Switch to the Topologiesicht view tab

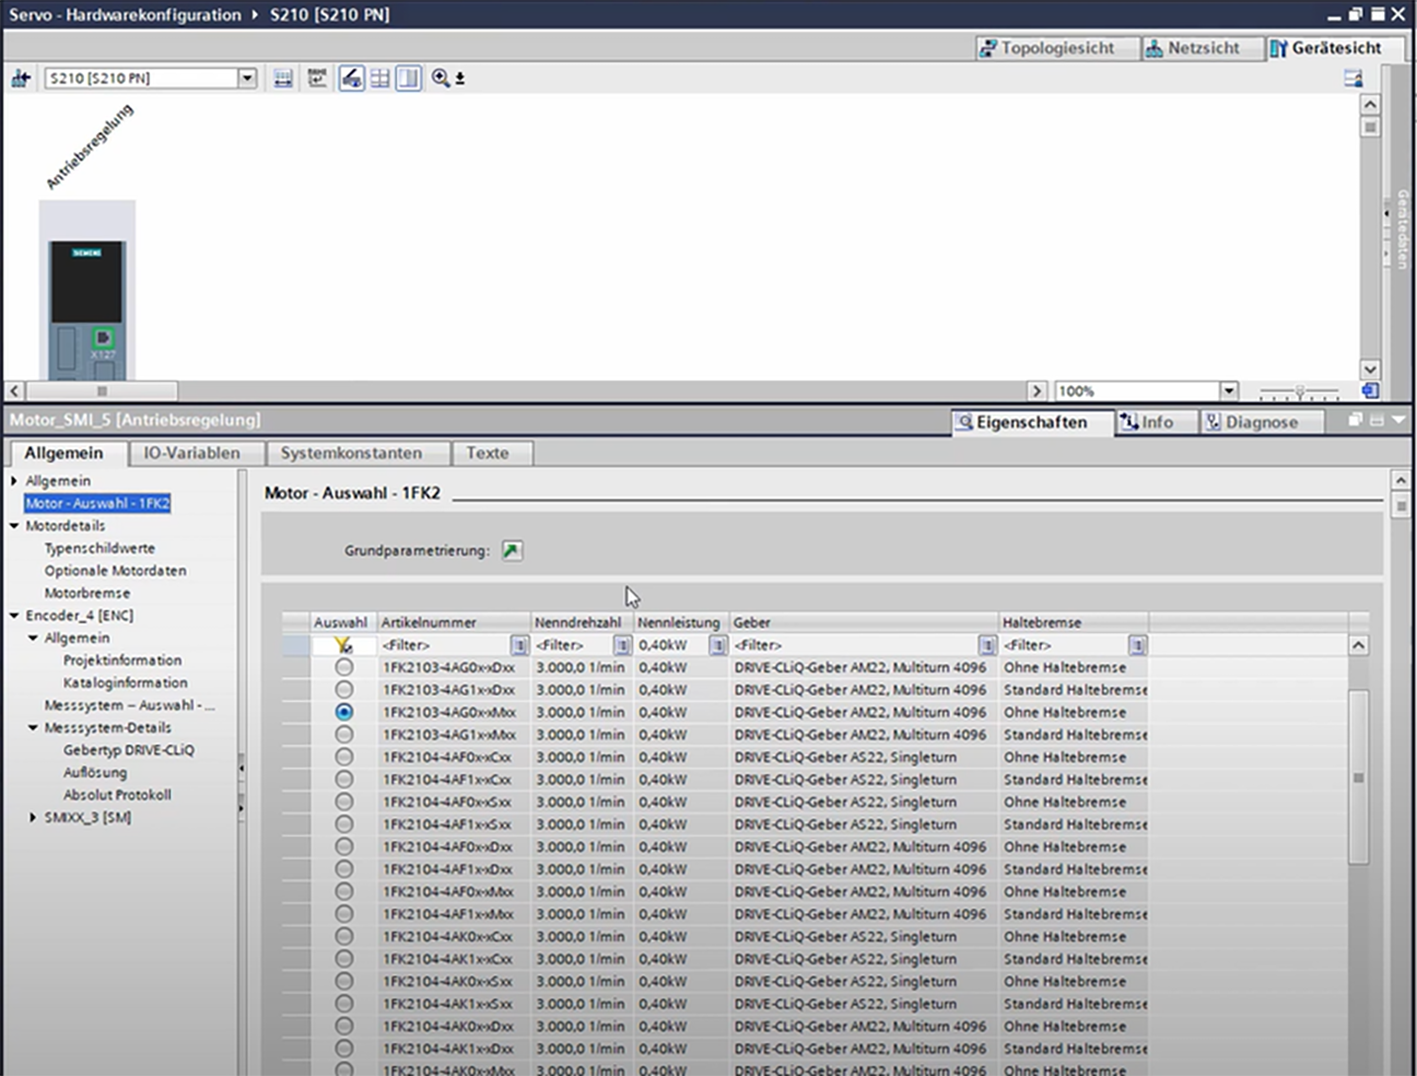1057,48
